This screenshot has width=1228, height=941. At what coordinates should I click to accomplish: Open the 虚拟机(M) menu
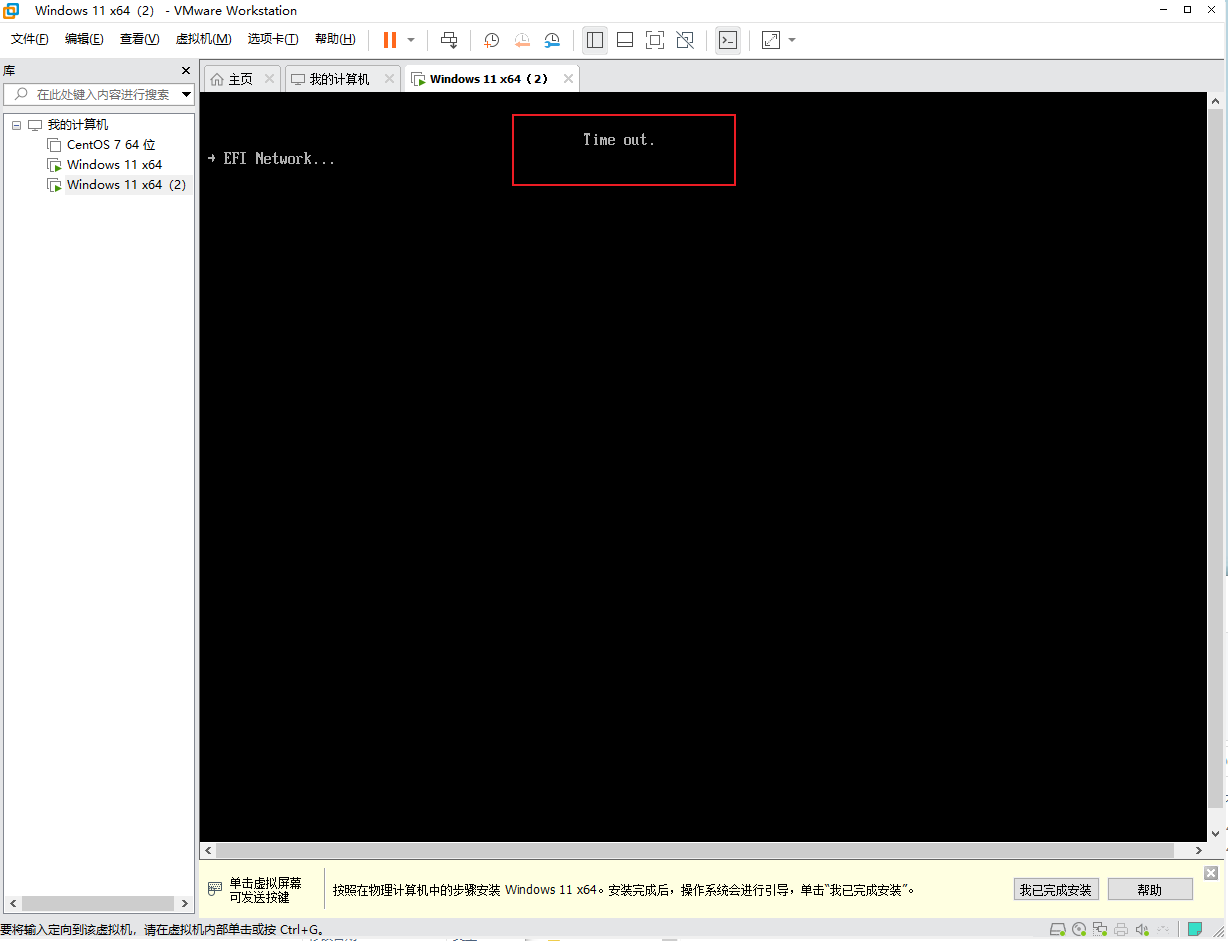pyautogui.click(x=203, y=39)
